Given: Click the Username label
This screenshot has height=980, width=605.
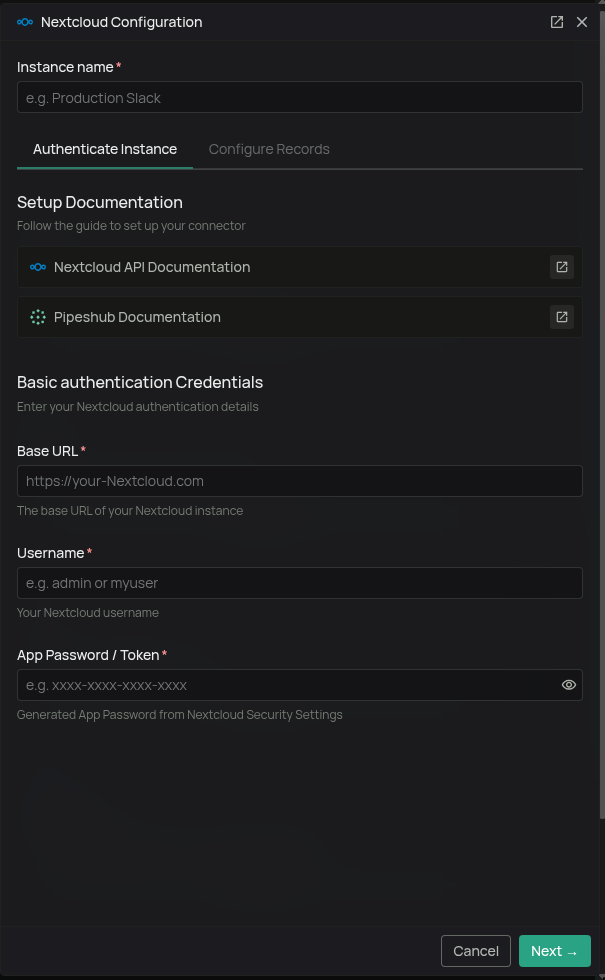Looking at the screenshot, I should 51,553.
